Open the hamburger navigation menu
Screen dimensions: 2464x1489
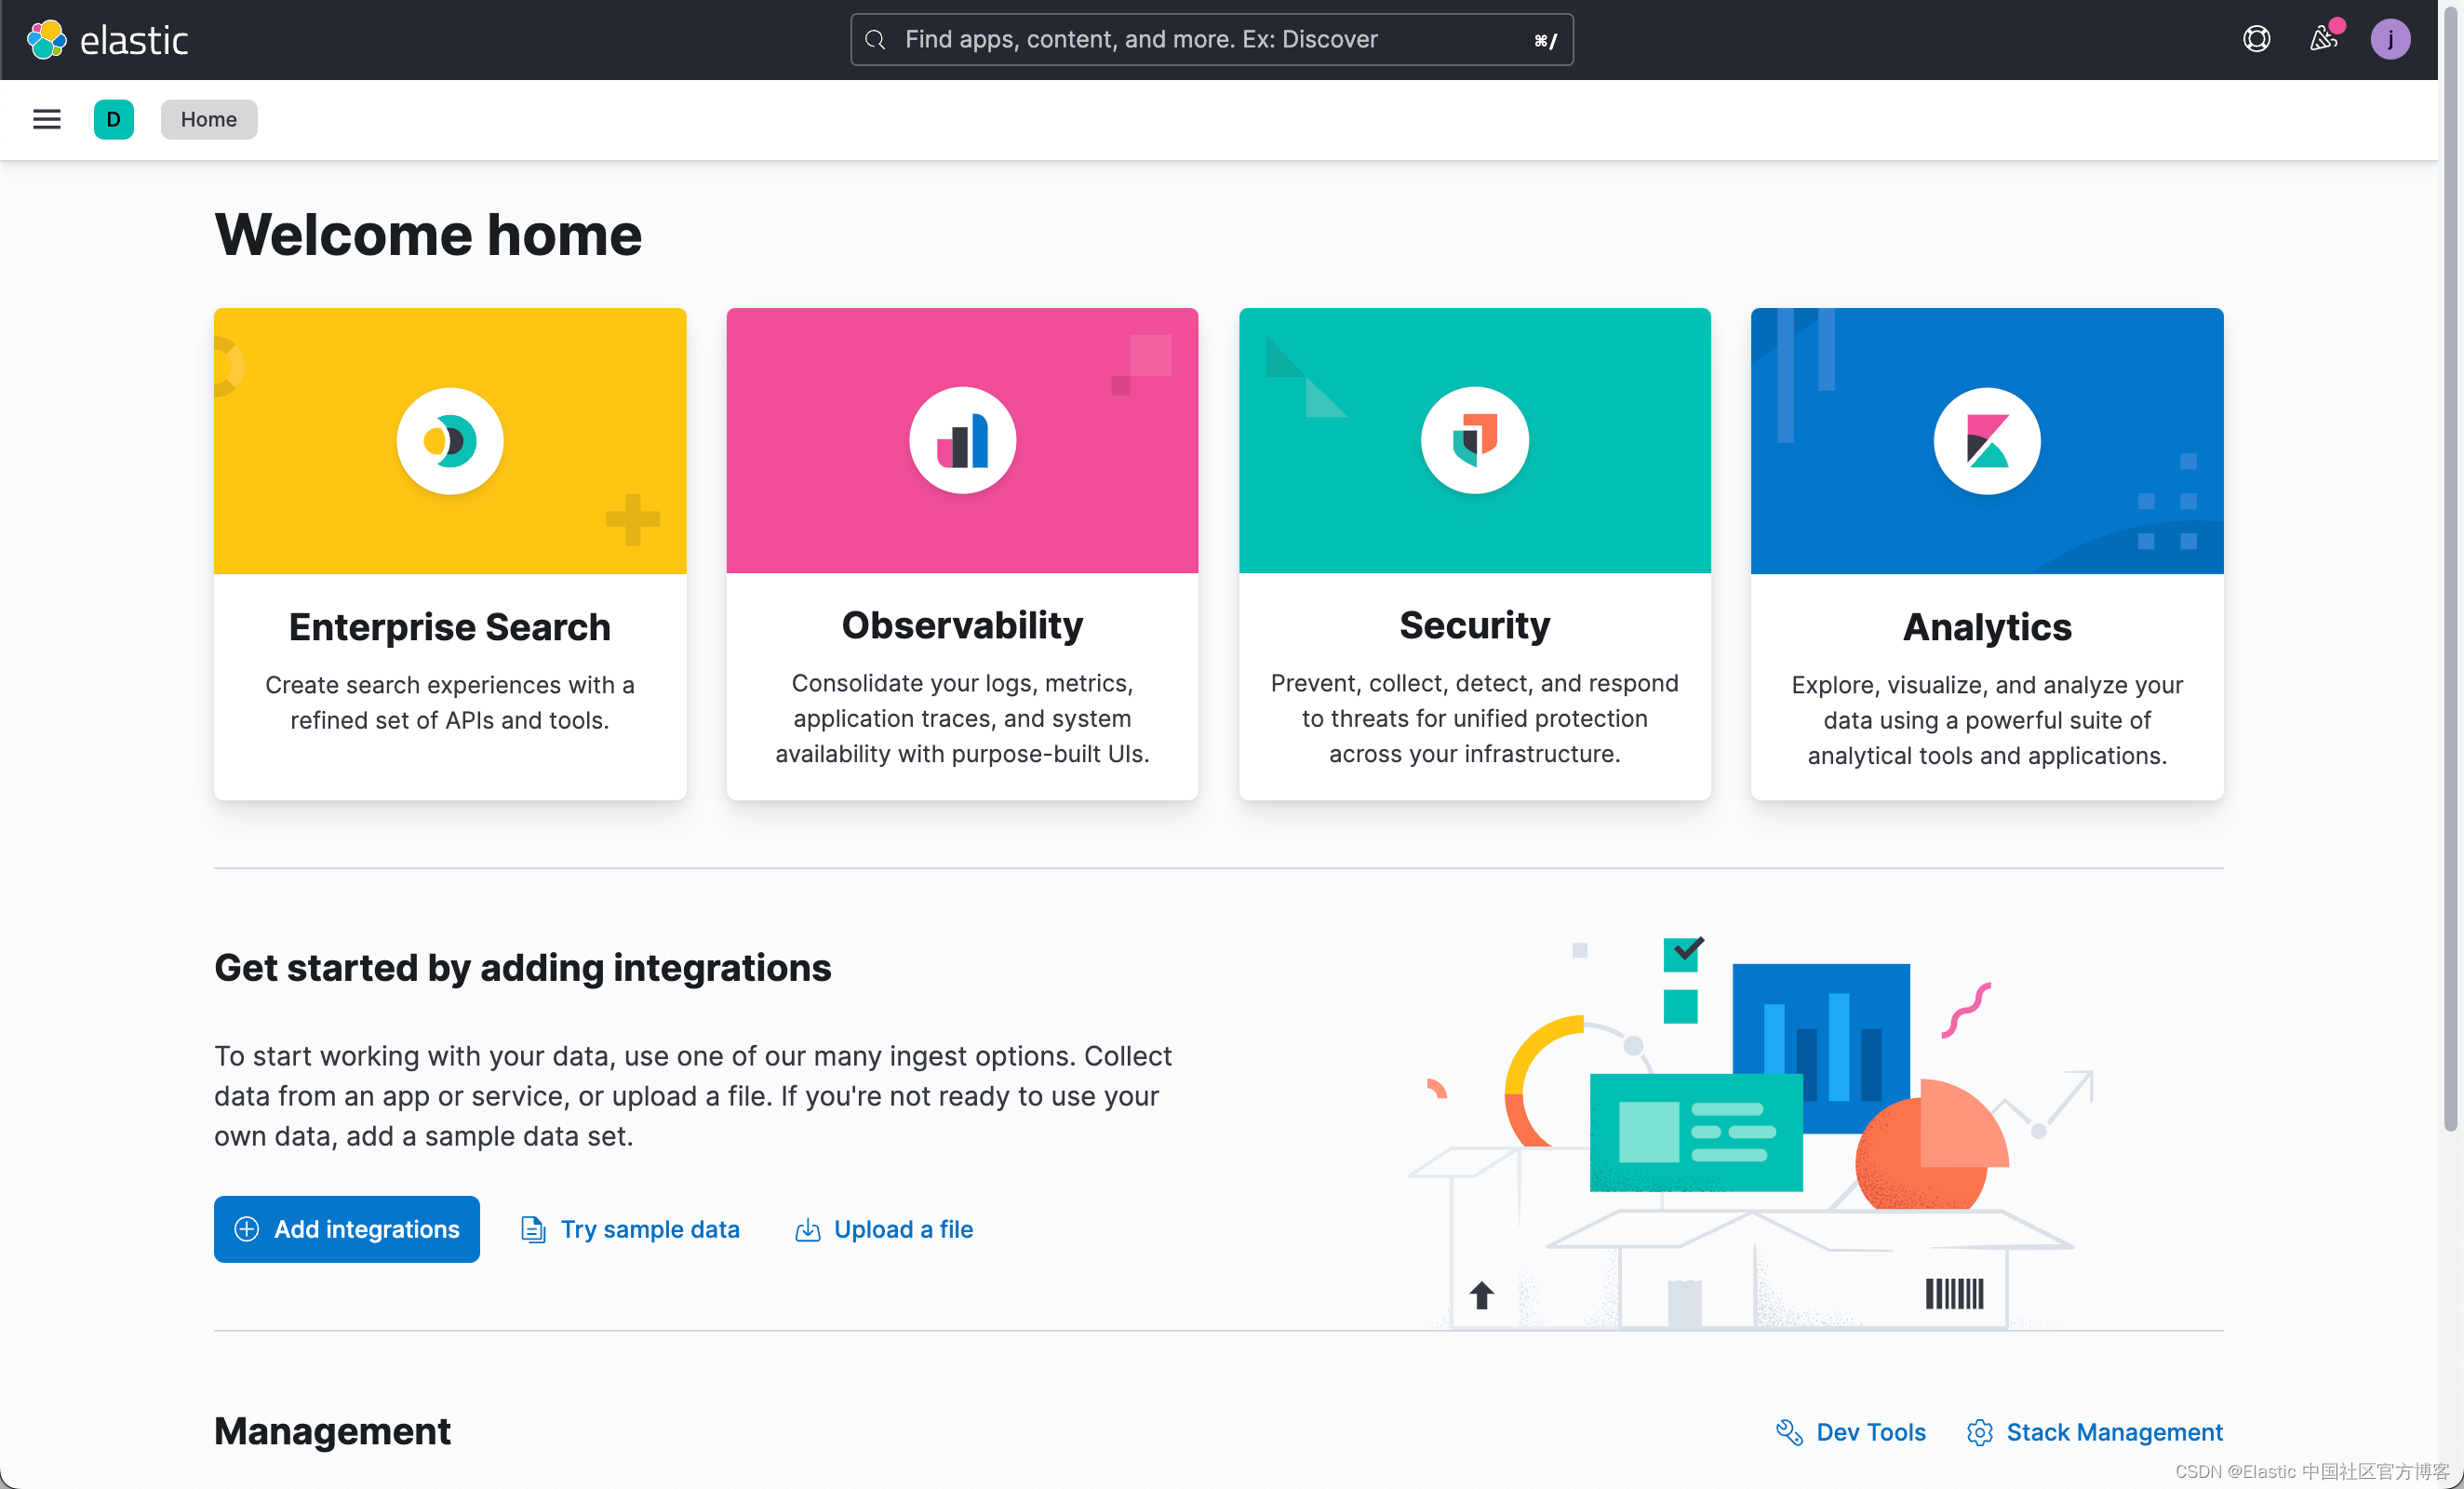coord(46,119)
